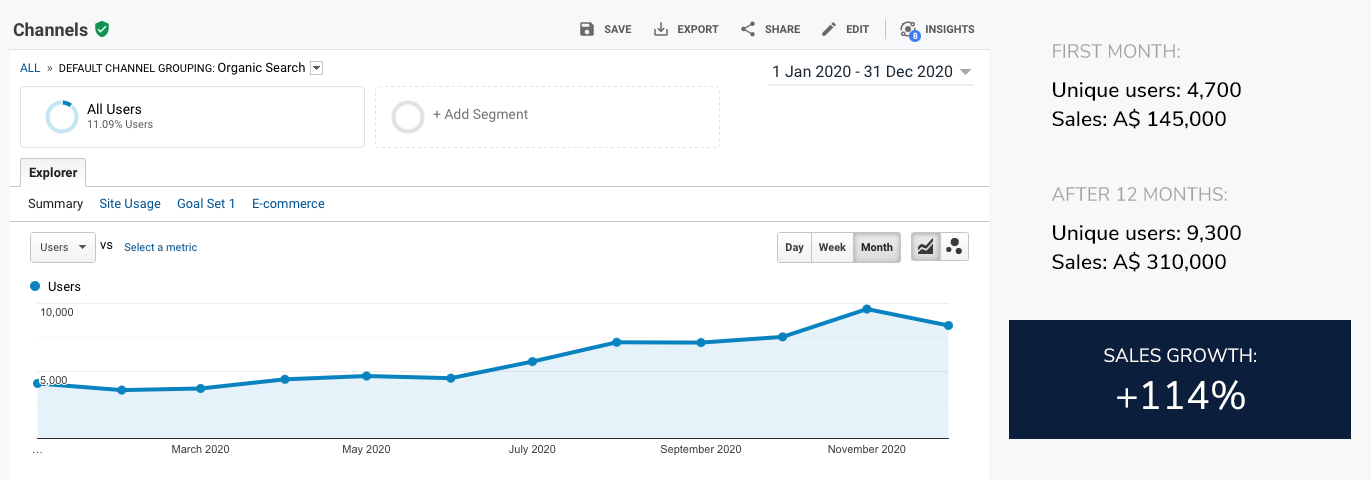This screenshot has width=1371, height=480.
Task: Click the Share icon
Action: pos(748,29)
